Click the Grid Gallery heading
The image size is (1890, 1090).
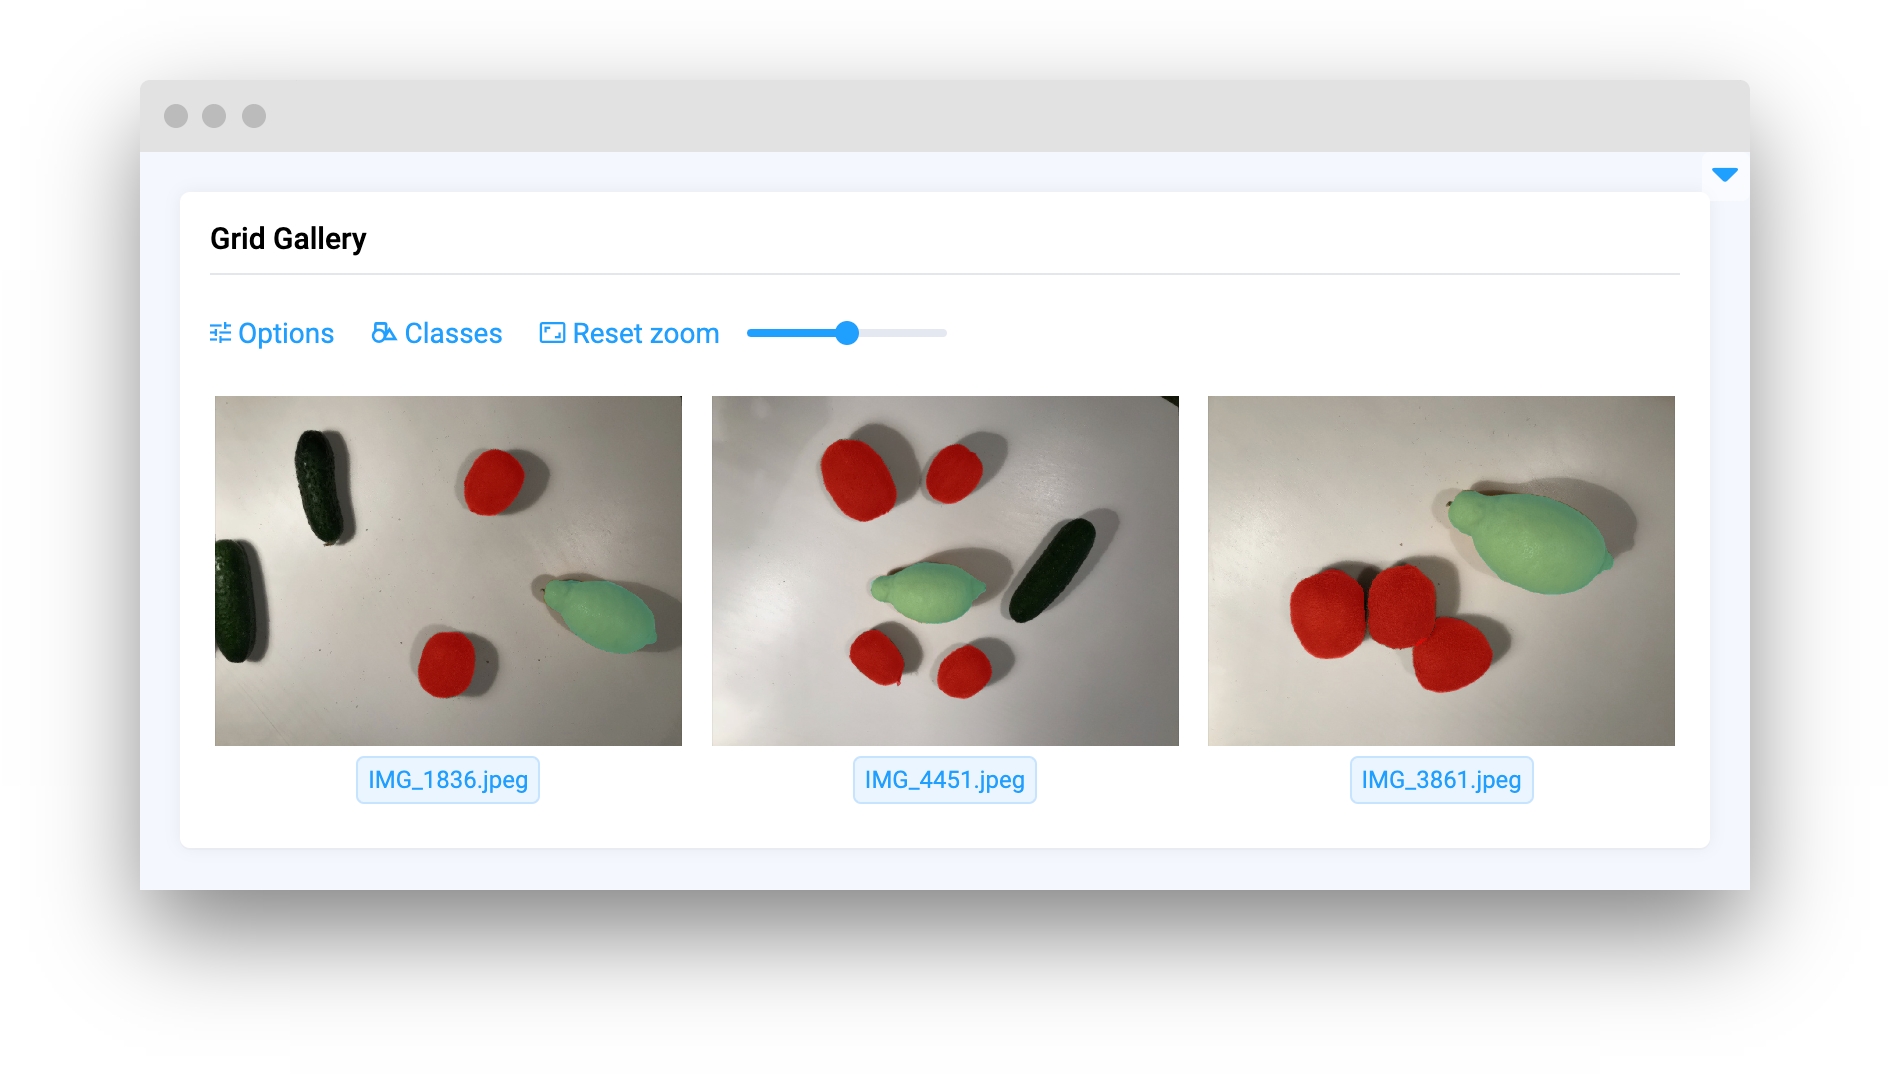(288, 239)
